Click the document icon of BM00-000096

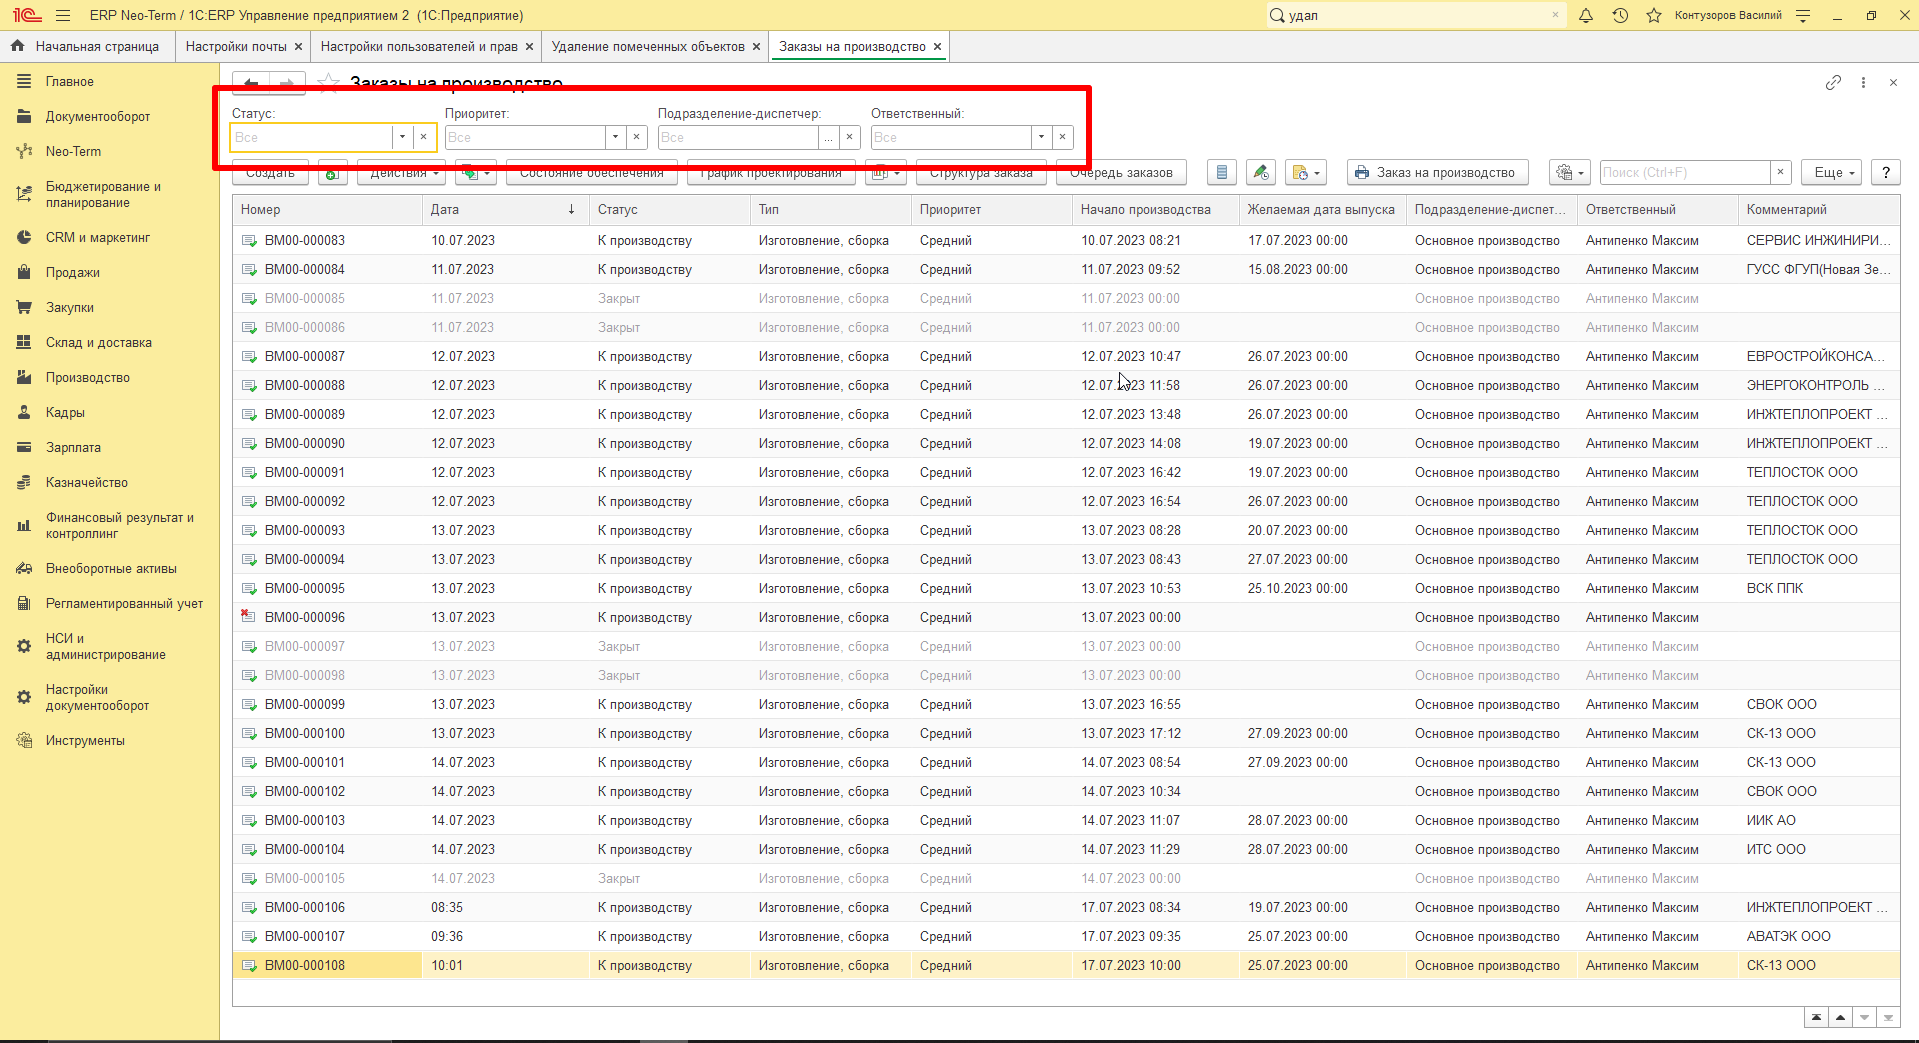pyautogui.click(x=248, y=617)
